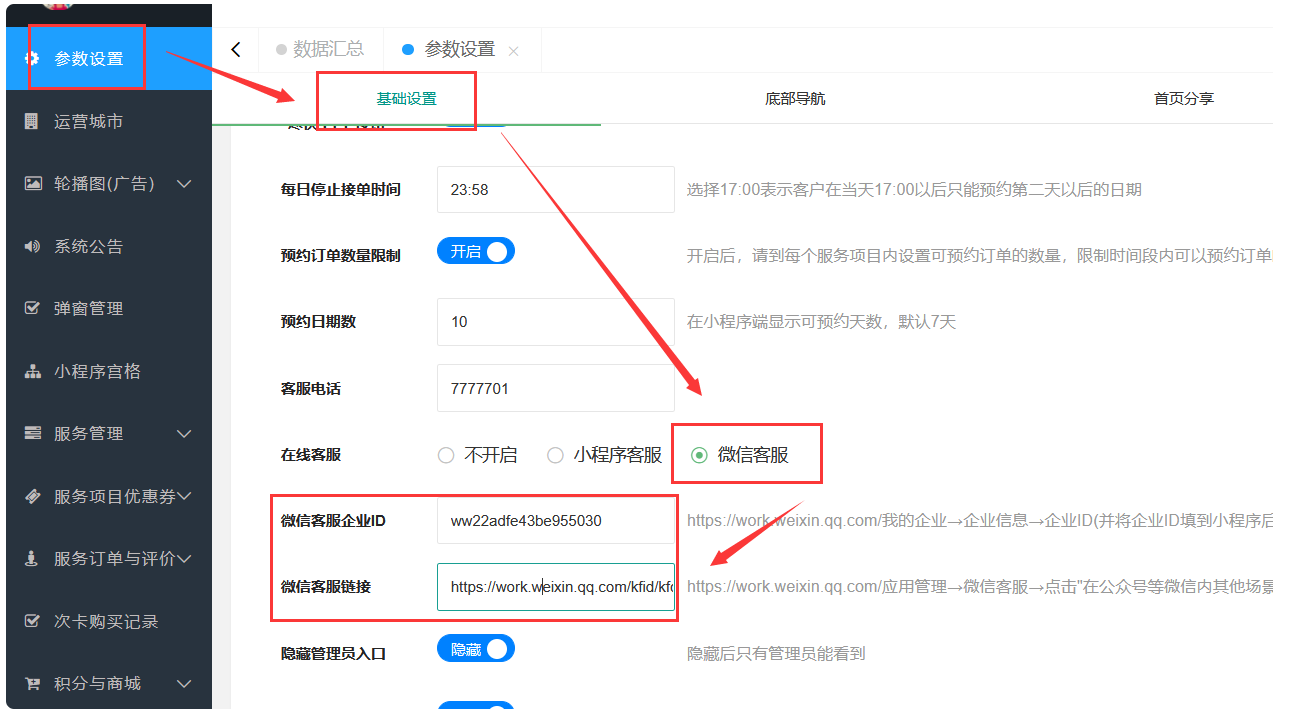Screen dimensions: 1308x710
Task: Open the 底部导航 settings tab
Action: pos(795,99)
